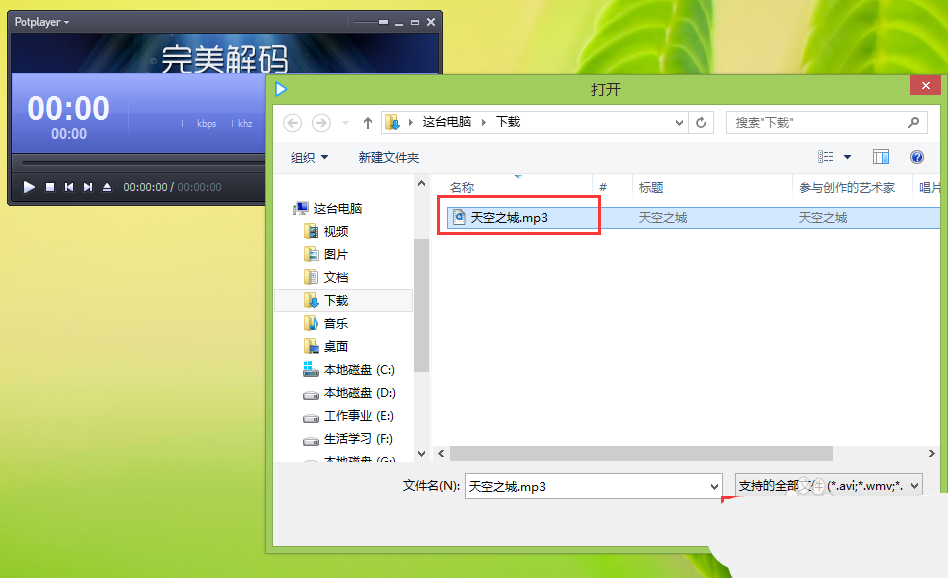
Task: Toggle the preview pane icon
Action: point(881,157)
